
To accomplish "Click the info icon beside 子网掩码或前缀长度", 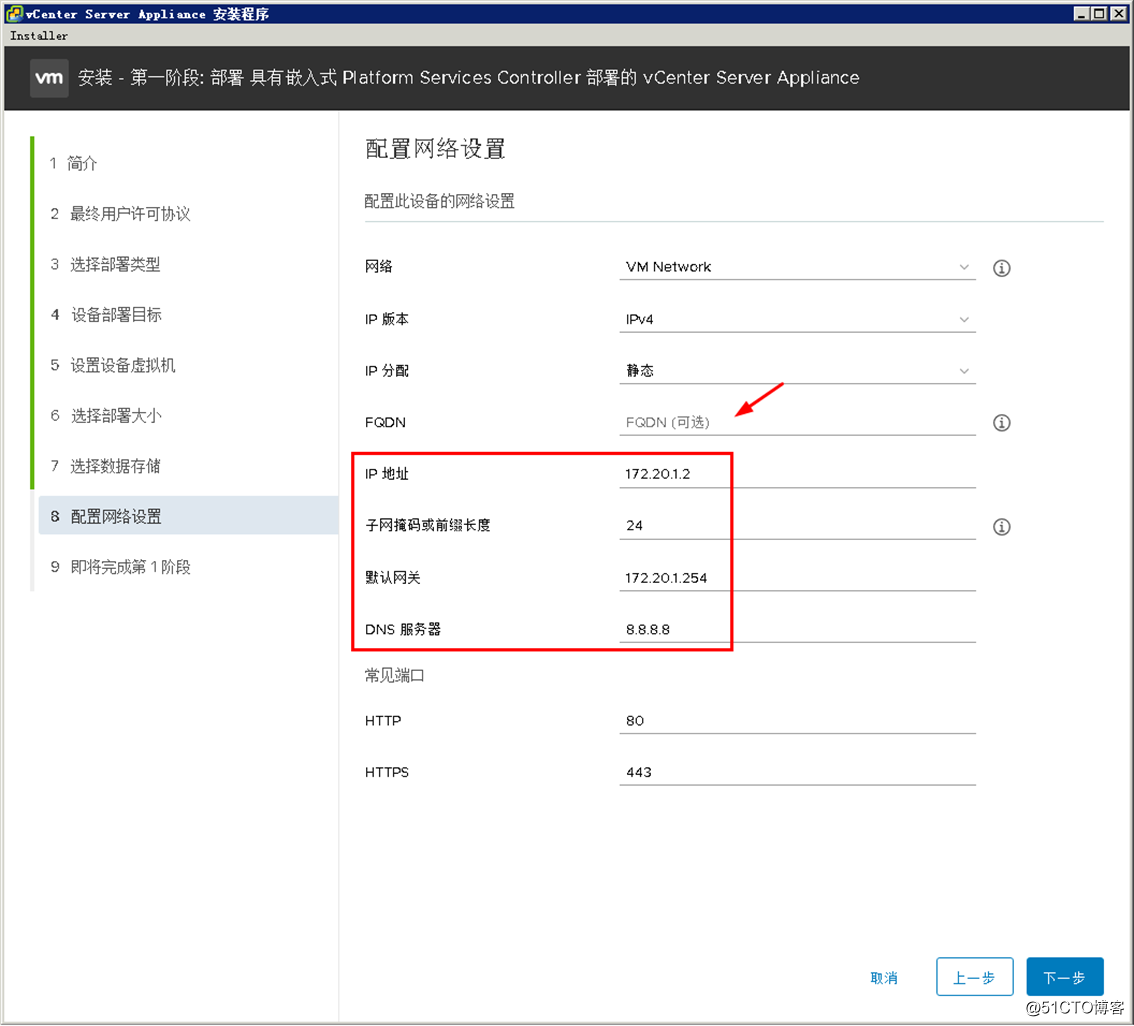I will pyautogui.click(x=1002, y=527).
